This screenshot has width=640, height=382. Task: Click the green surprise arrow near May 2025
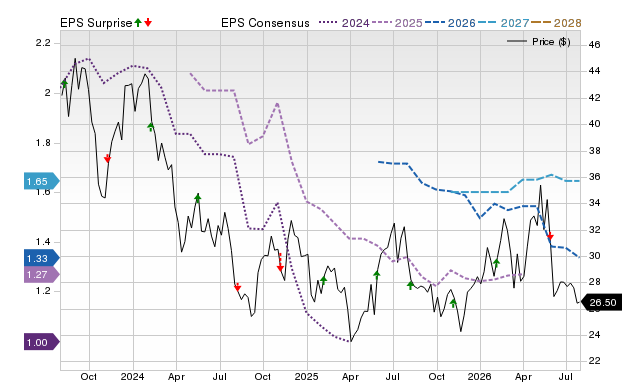coord(377,275)
